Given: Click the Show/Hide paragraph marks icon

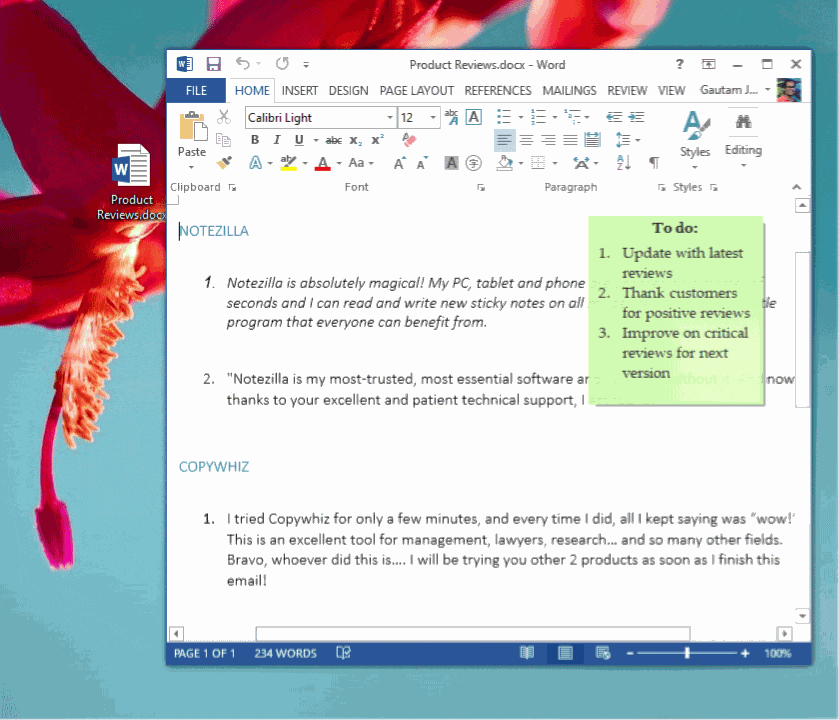Looking at the screenshot, I should (x=654, y=163).
